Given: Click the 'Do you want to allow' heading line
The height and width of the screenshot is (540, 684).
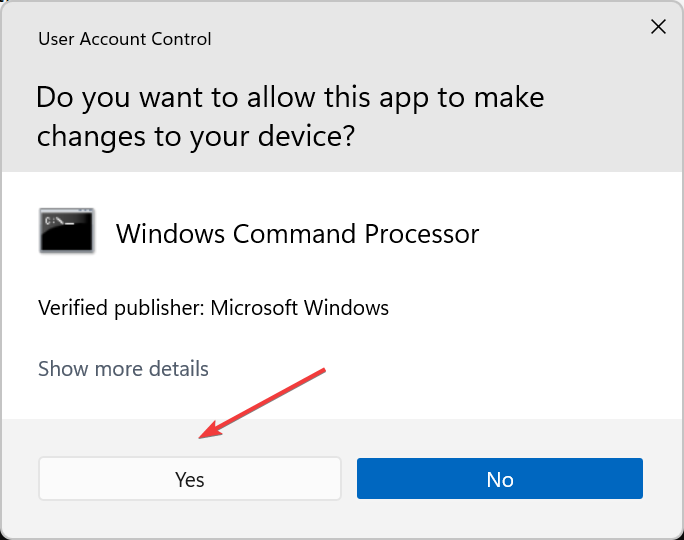Looking at the screenshot, I should 290,97.
